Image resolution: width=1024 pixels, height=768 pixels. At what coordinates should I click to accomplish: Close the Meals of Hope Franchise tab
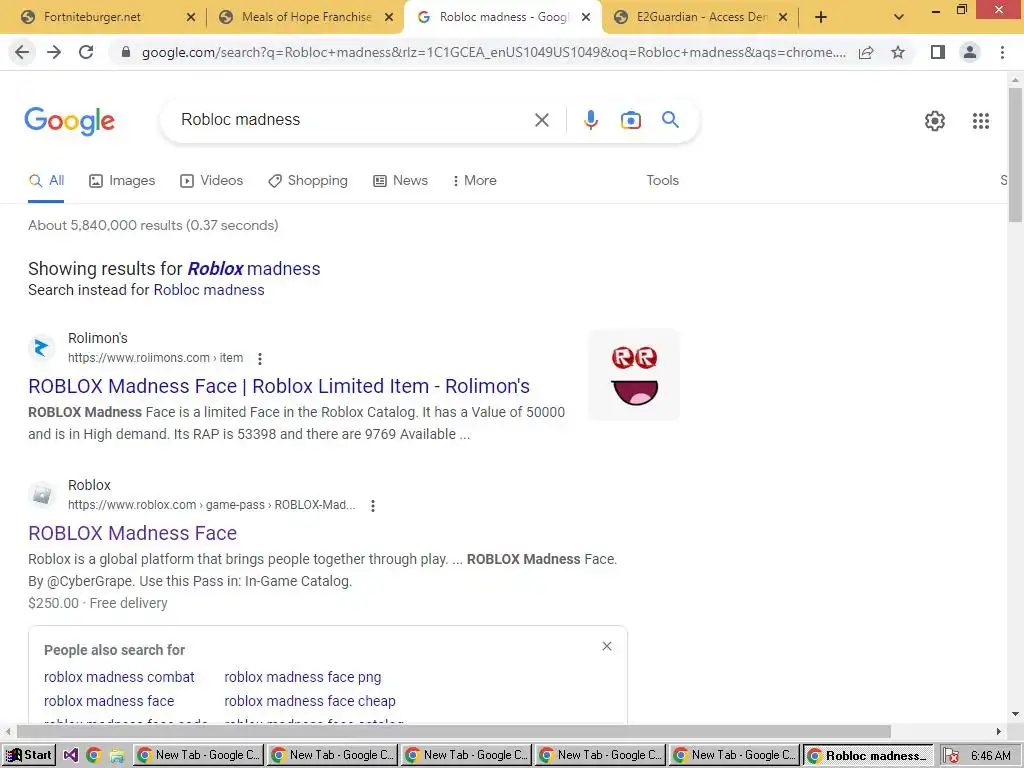[x=389, y=18]
